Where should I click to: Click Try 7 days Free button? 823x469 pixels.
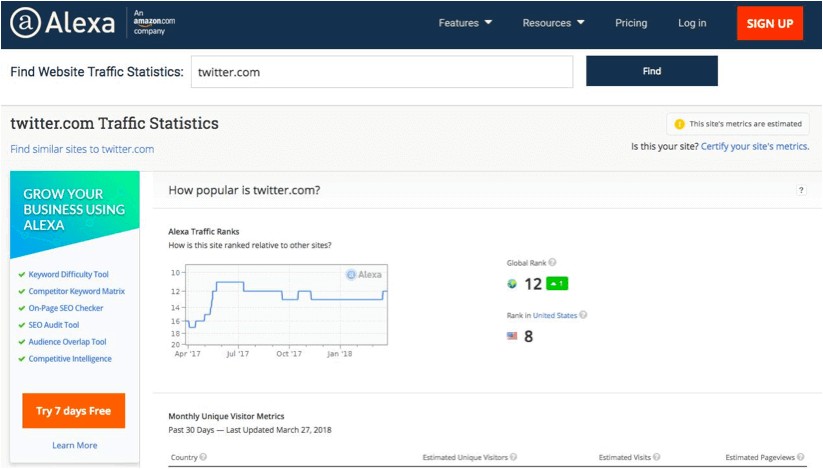(x=73, y=411)
